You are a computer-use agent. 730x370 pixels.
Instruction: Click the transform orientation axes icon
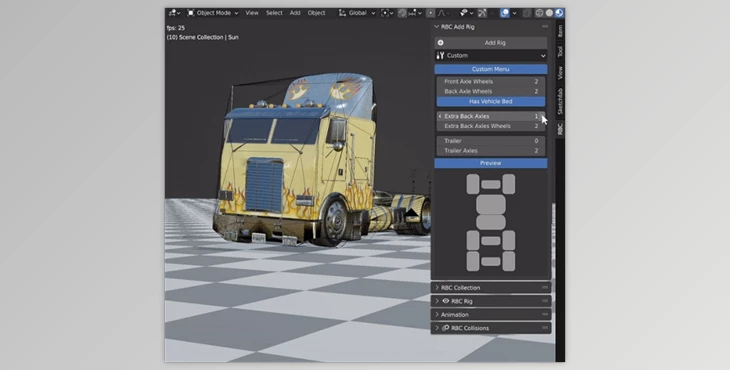[343, 13]
